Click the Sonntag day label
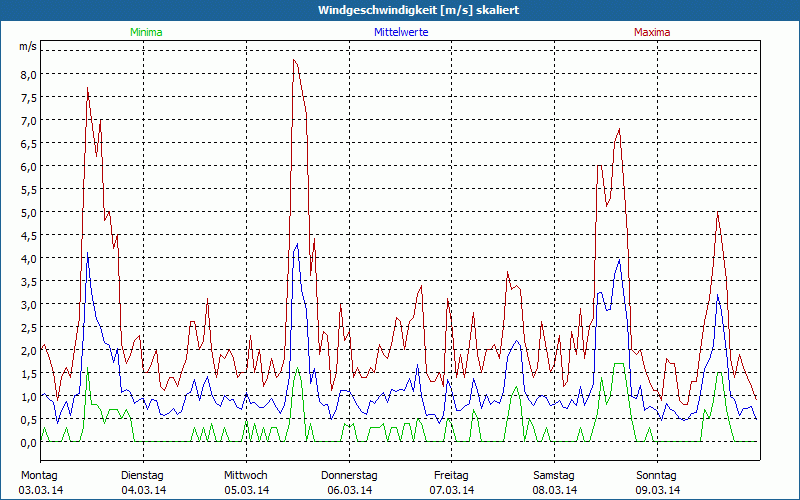Image resolution: width=800 pixels, height=500 pixels. pos(657,475)
